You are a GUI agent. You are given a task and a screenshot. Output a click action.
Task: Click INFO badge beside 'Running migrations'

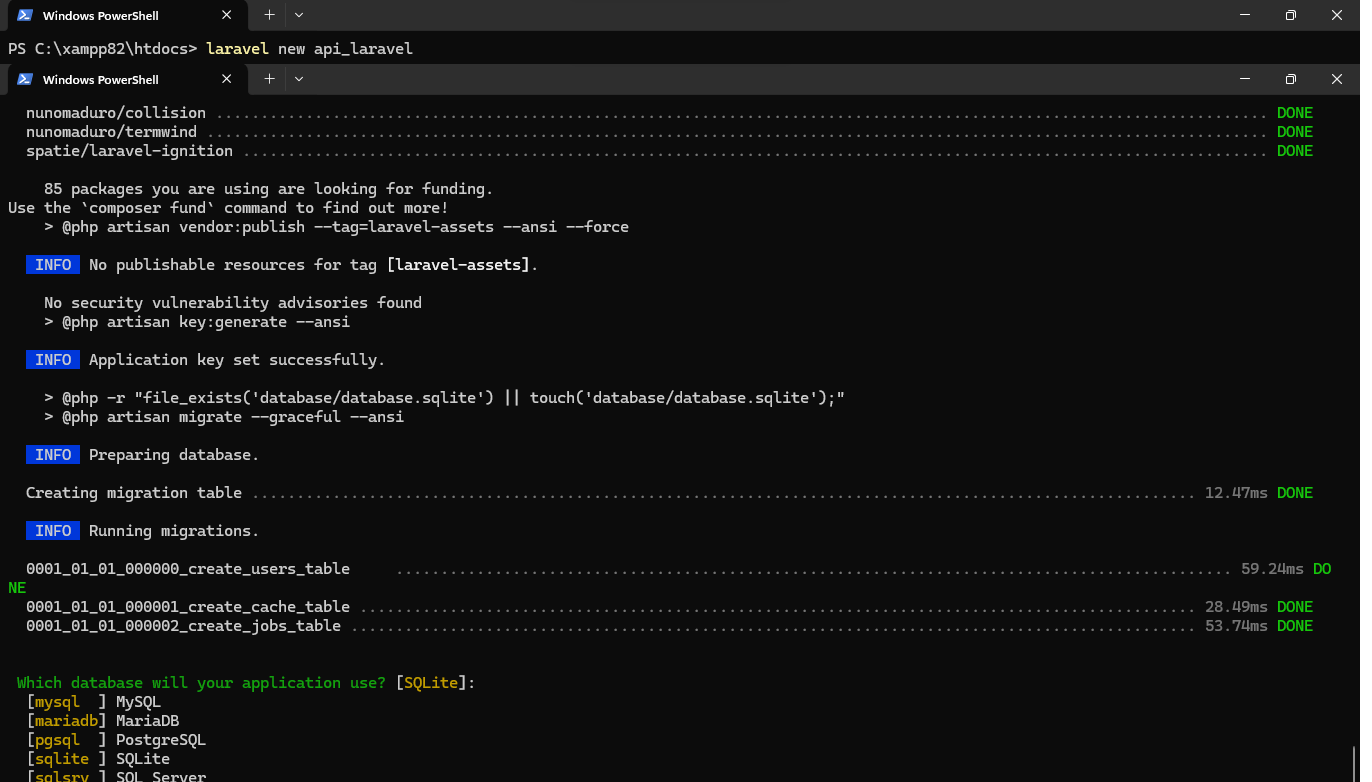coord(53,531)
